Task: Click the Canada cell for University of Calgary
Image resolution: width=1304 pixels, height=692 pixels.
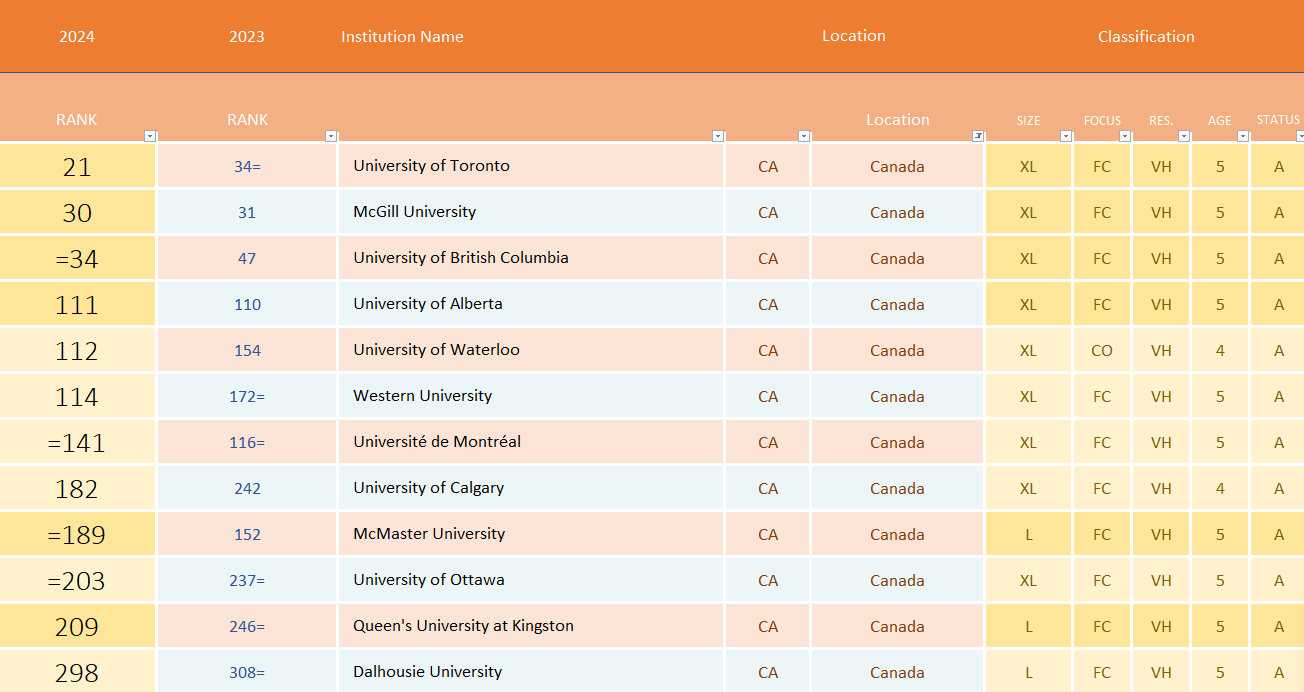Action: (x=897, y=488)
